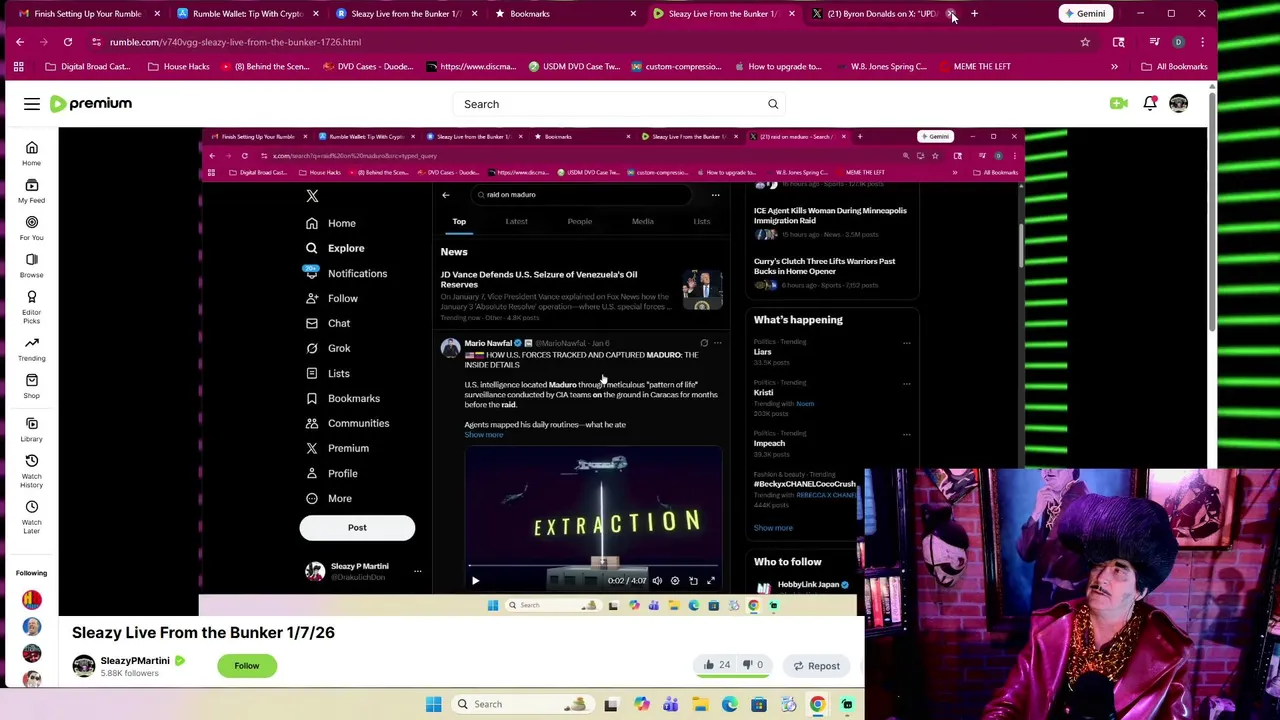Show more bookmarks chevron
This screenshot has width=1280, height=720.
(x=1114, y=66)
